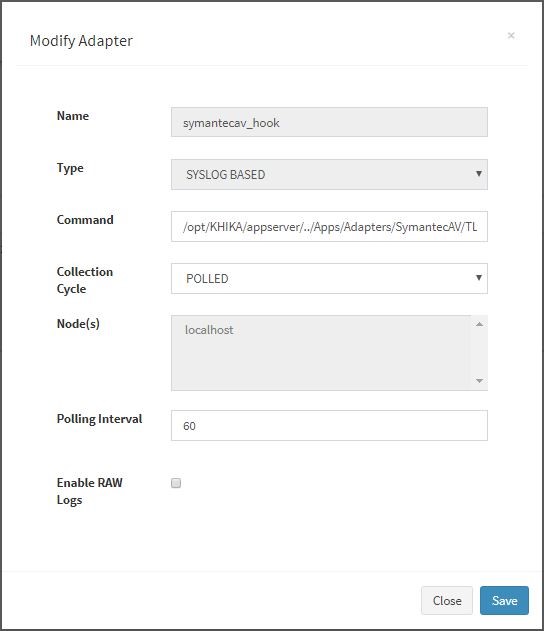The height and width of the screenshot is (631, 544).
Task: Click the Collection Cycle dropdown arrow
Action: (479, 277)
